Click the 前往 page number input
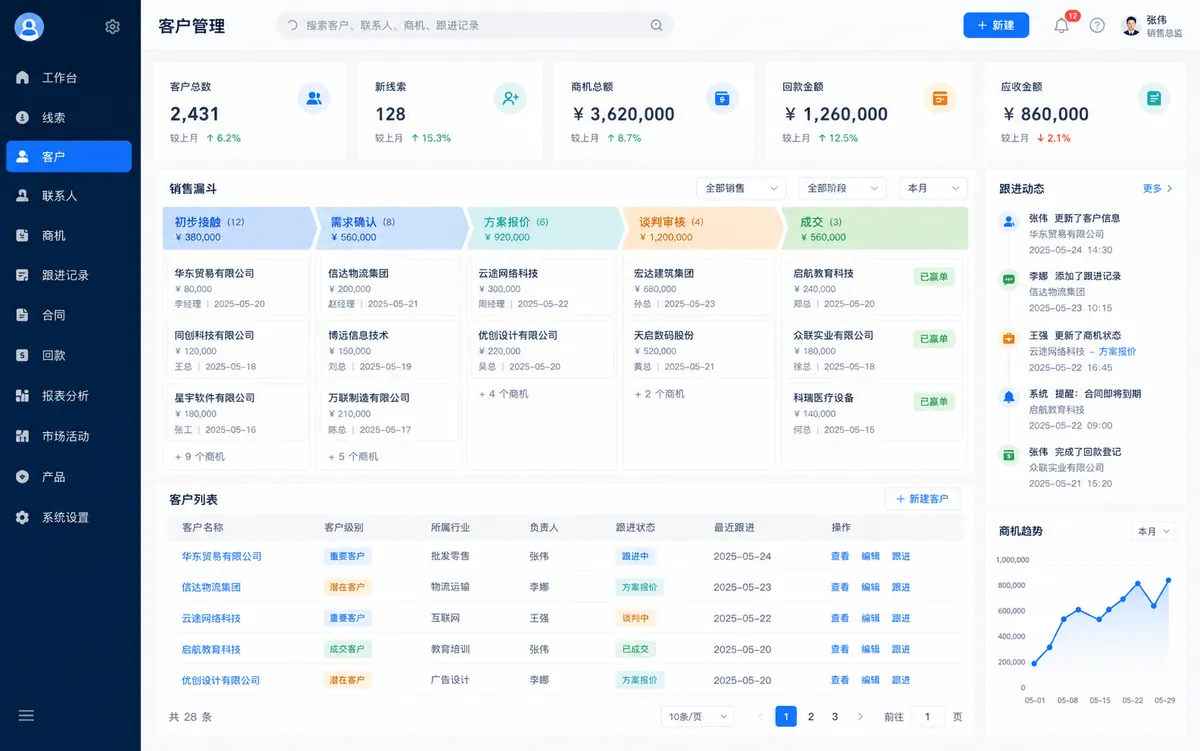 coord(927,716)
